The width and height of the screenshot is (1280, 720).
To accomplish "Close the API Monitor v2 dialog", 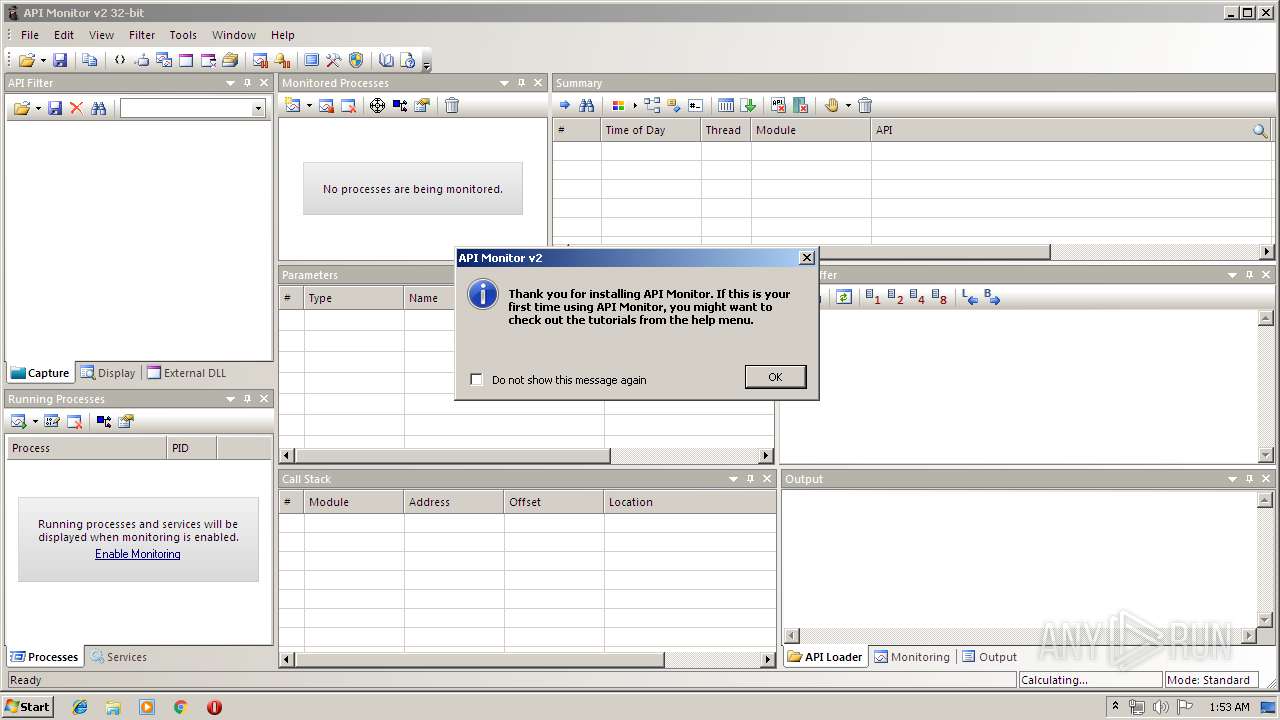I will (807, 258).
